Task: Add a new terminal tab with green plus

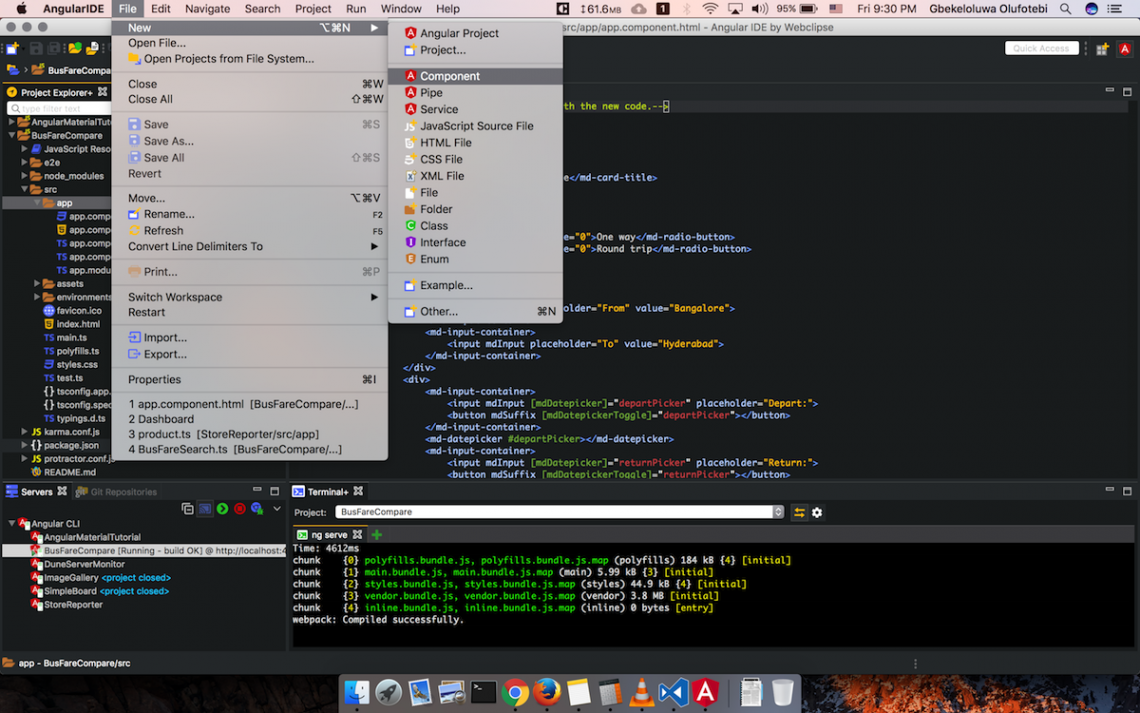Action: pyautogui.click(x=377, y=535)
